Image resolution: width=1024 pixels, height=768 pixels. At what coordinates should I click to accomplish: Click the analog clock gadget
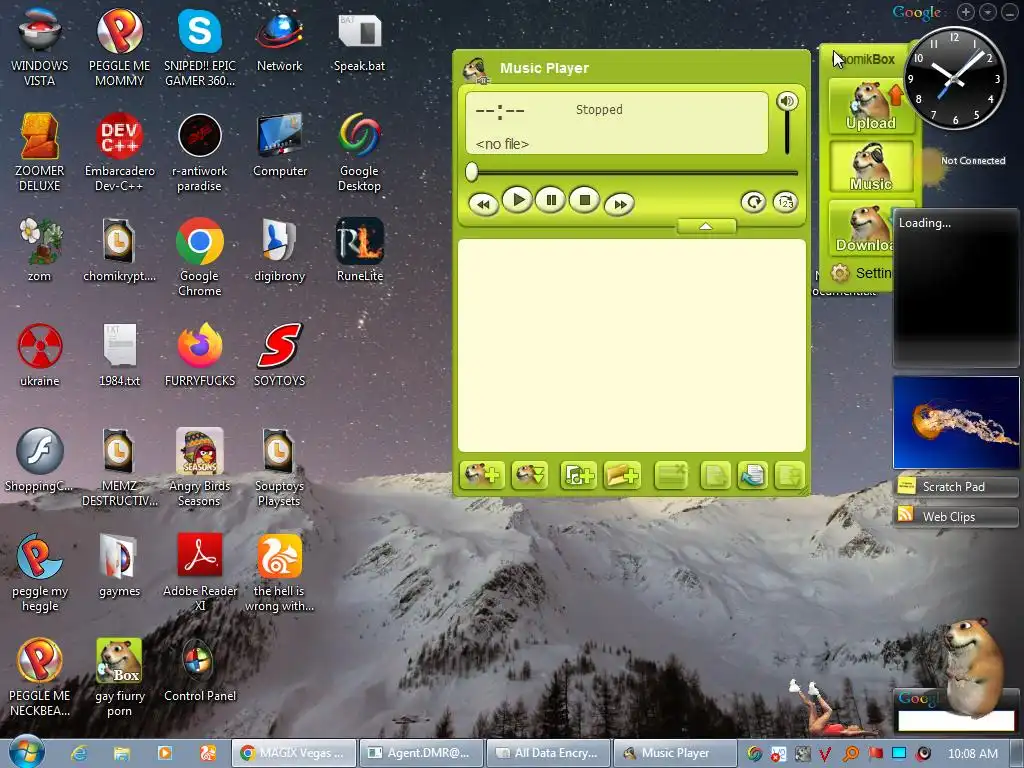coord(954,78)
